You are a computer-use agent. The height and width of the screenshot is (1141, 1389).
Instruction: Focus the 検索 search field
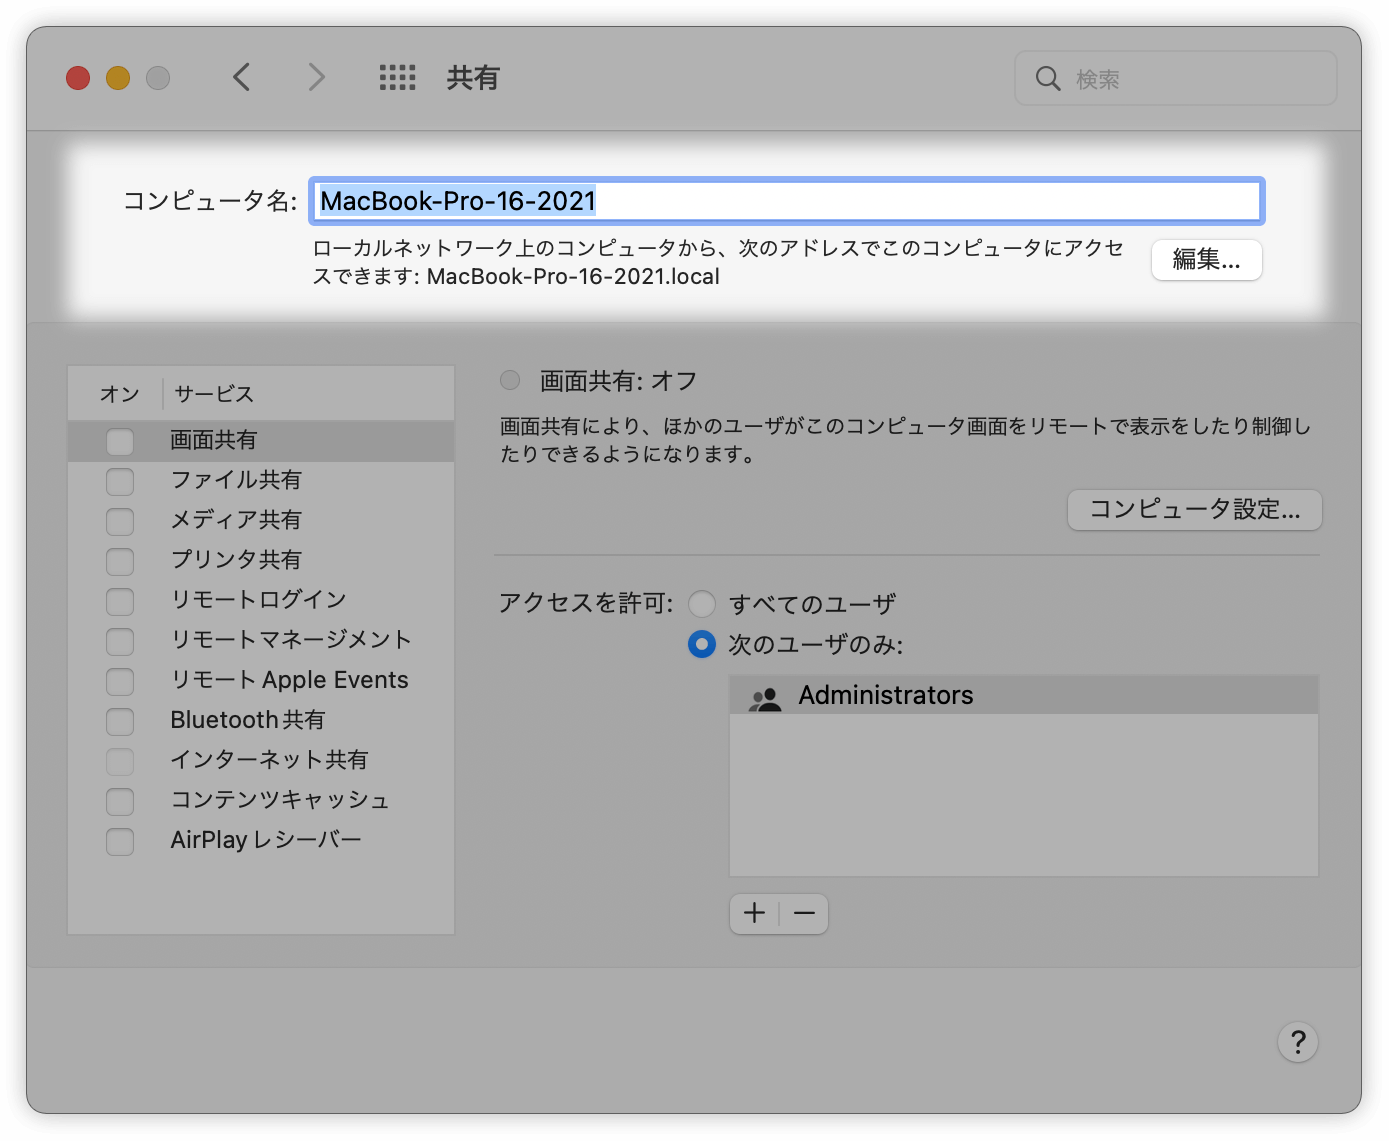tap(1176, 78)
